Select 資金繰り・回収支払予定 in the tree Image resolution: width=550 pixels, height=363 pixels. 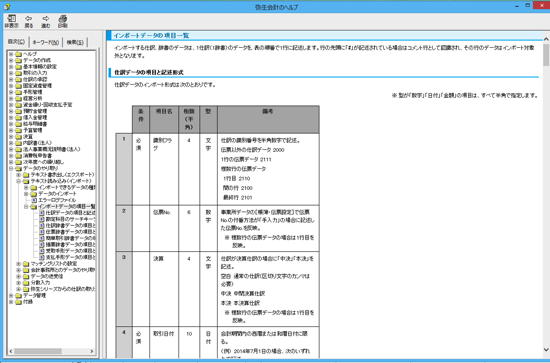coord(48,105)
